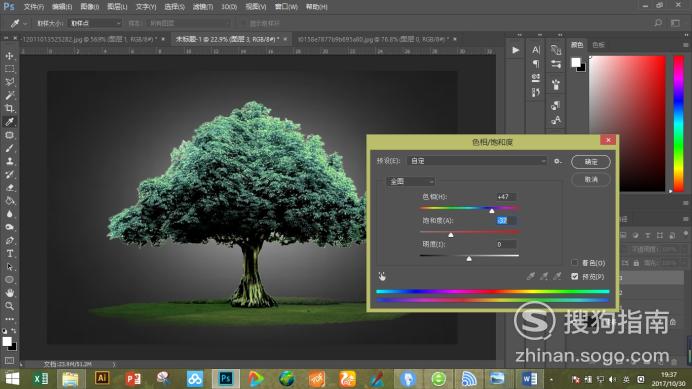Viewport: 692px width, 389px height.
Task: Open the Layer (图层) menu
Action: pos(117,7)
